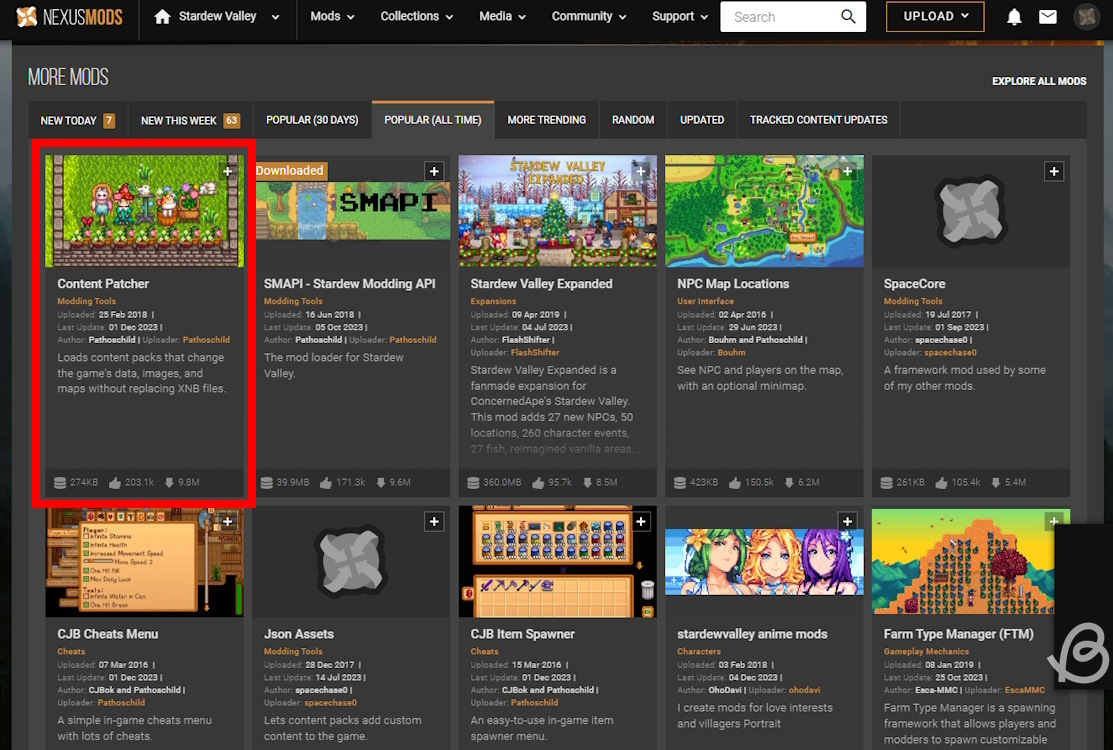Click the Nexus Mods logo
This screenshot has height=750, width=1113.
[x=67, y=17]
